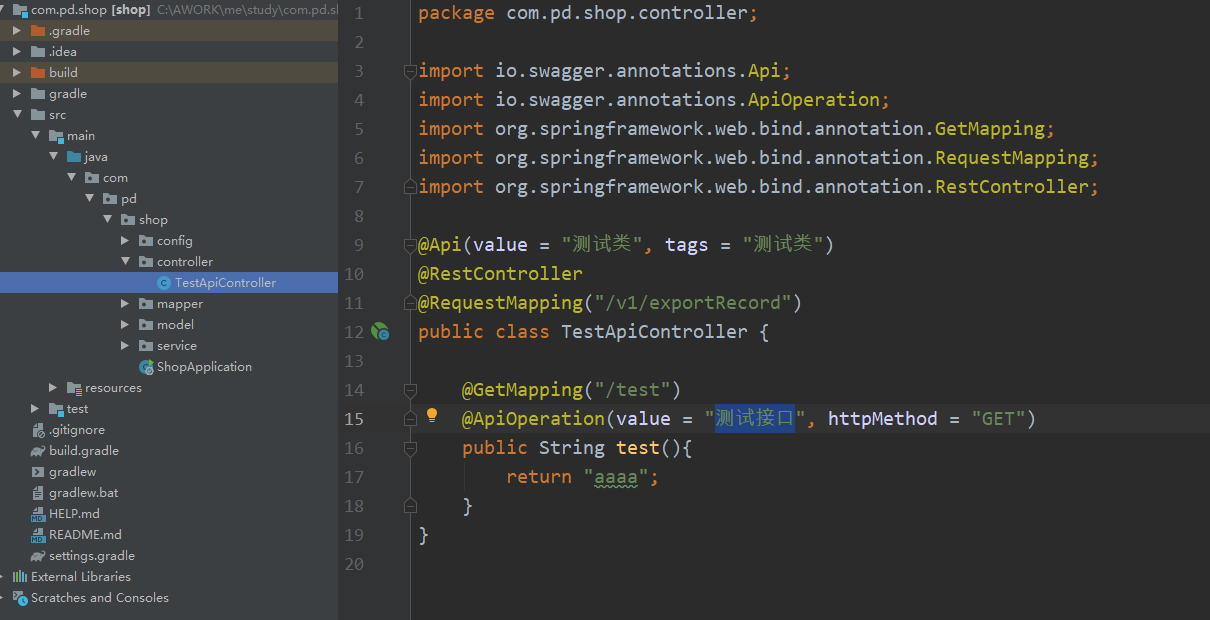
Task: Click the orange build folder icon
Action: pyautogui.click(x=38, y=73)
